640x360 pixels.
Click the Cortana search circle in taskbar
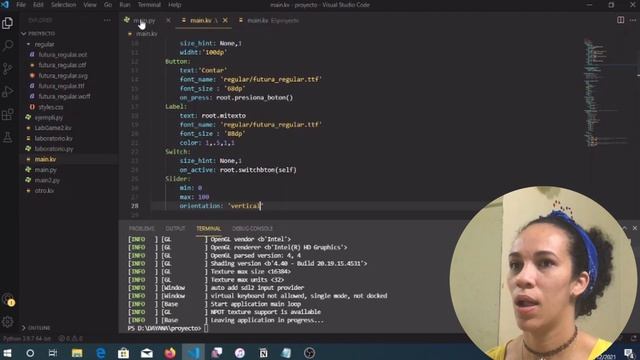coord(30,353)
